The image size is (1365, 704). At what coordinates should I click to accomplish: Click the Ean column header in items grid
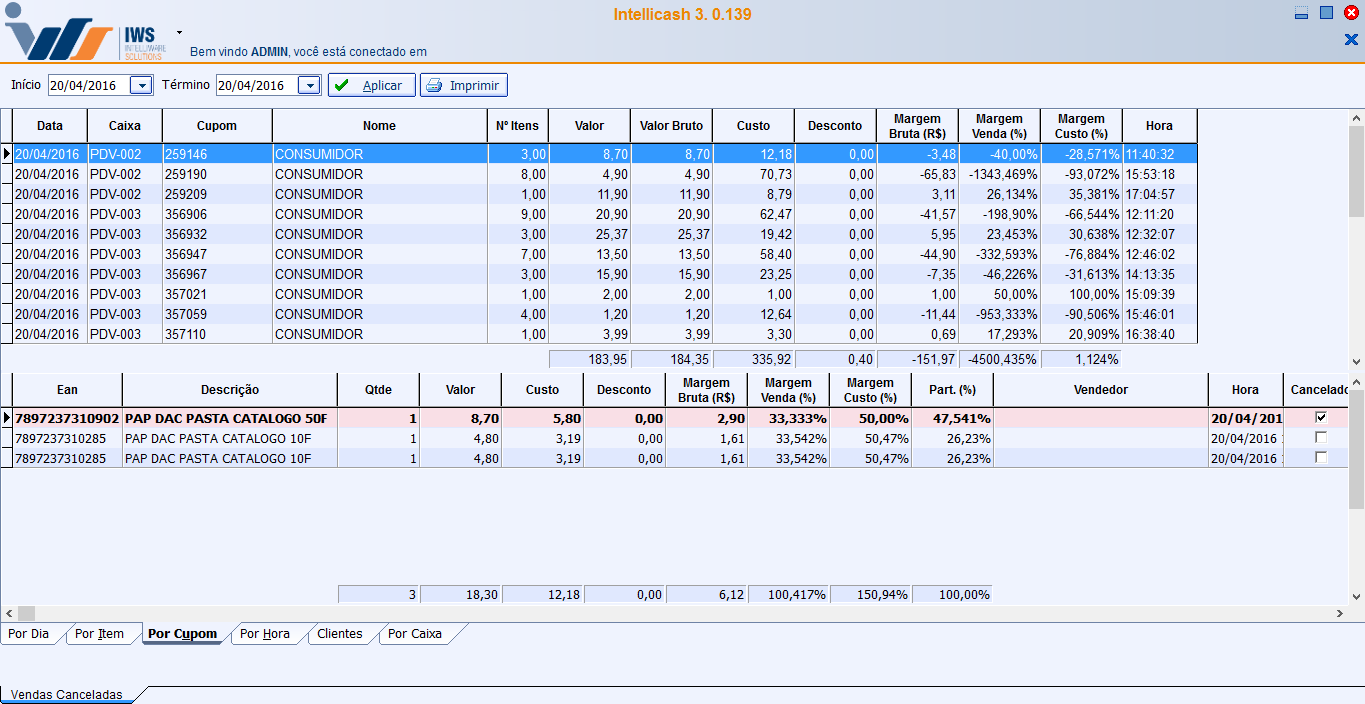67,390
